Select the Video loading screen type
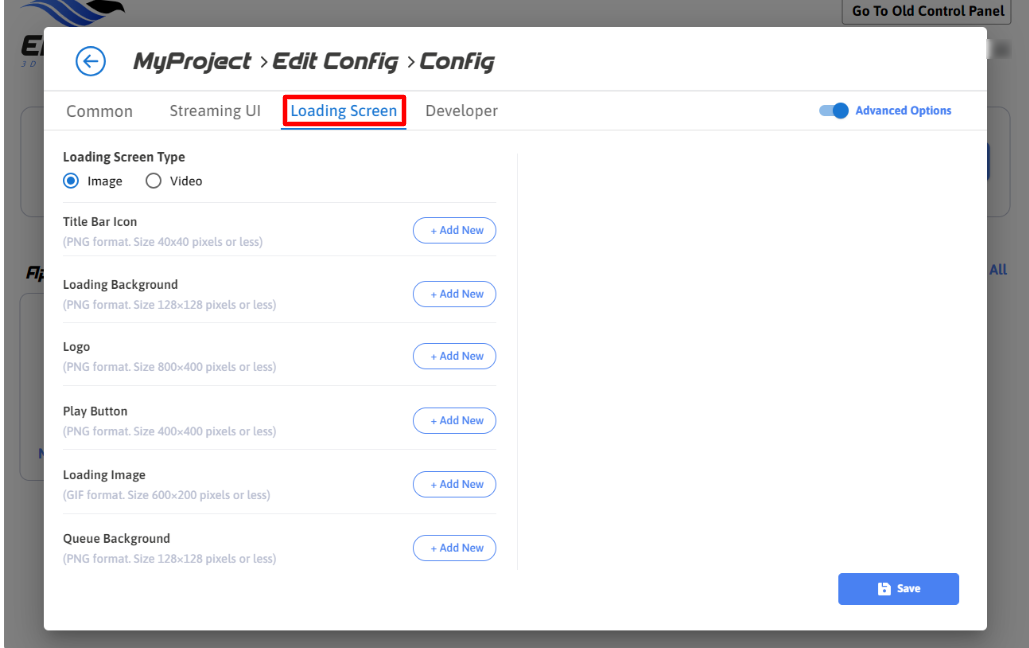This screenshot has width=1029, height=648. tap(154, 181)
